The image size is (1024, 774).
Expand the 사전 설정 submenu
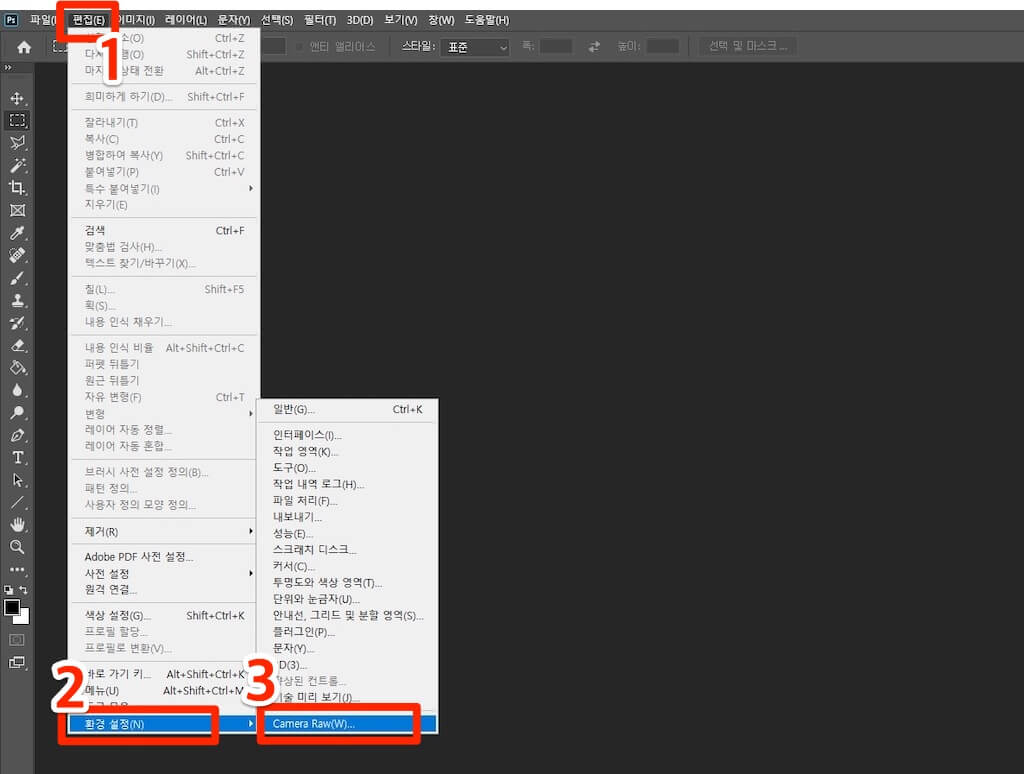pos(163,573)
